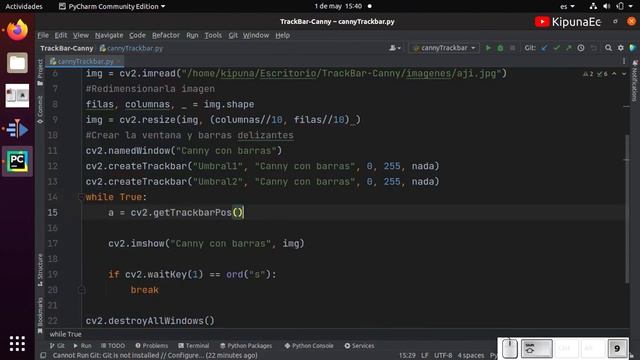Open the Git menu
The image size is (640, 360).
(x=233, y=35)
